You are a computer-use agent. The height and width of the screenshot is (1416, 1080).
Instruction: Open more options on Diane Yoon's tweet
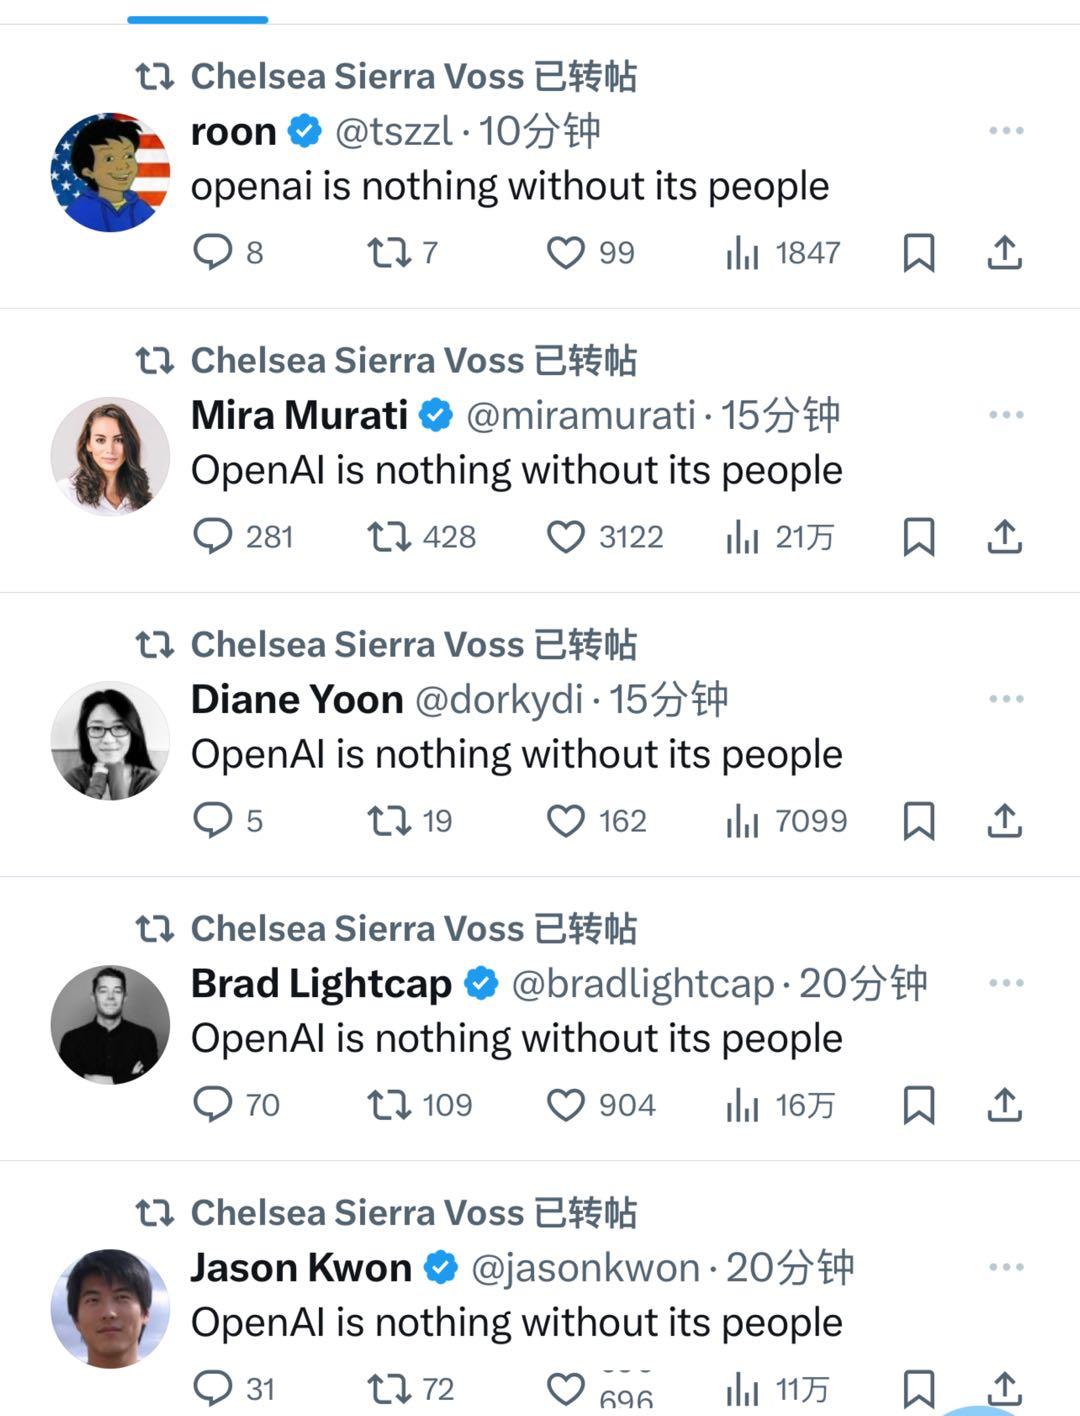[x=1006, y=699]
